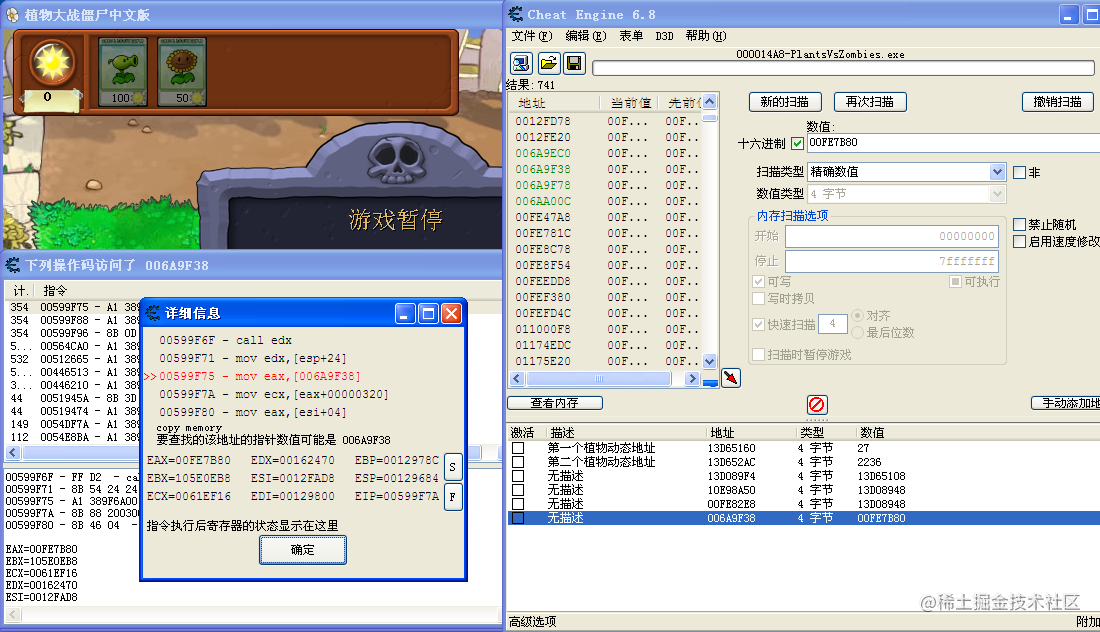Click the result list scroll-down arrow
Screen dimensions: 1100x632
[709, 361]
